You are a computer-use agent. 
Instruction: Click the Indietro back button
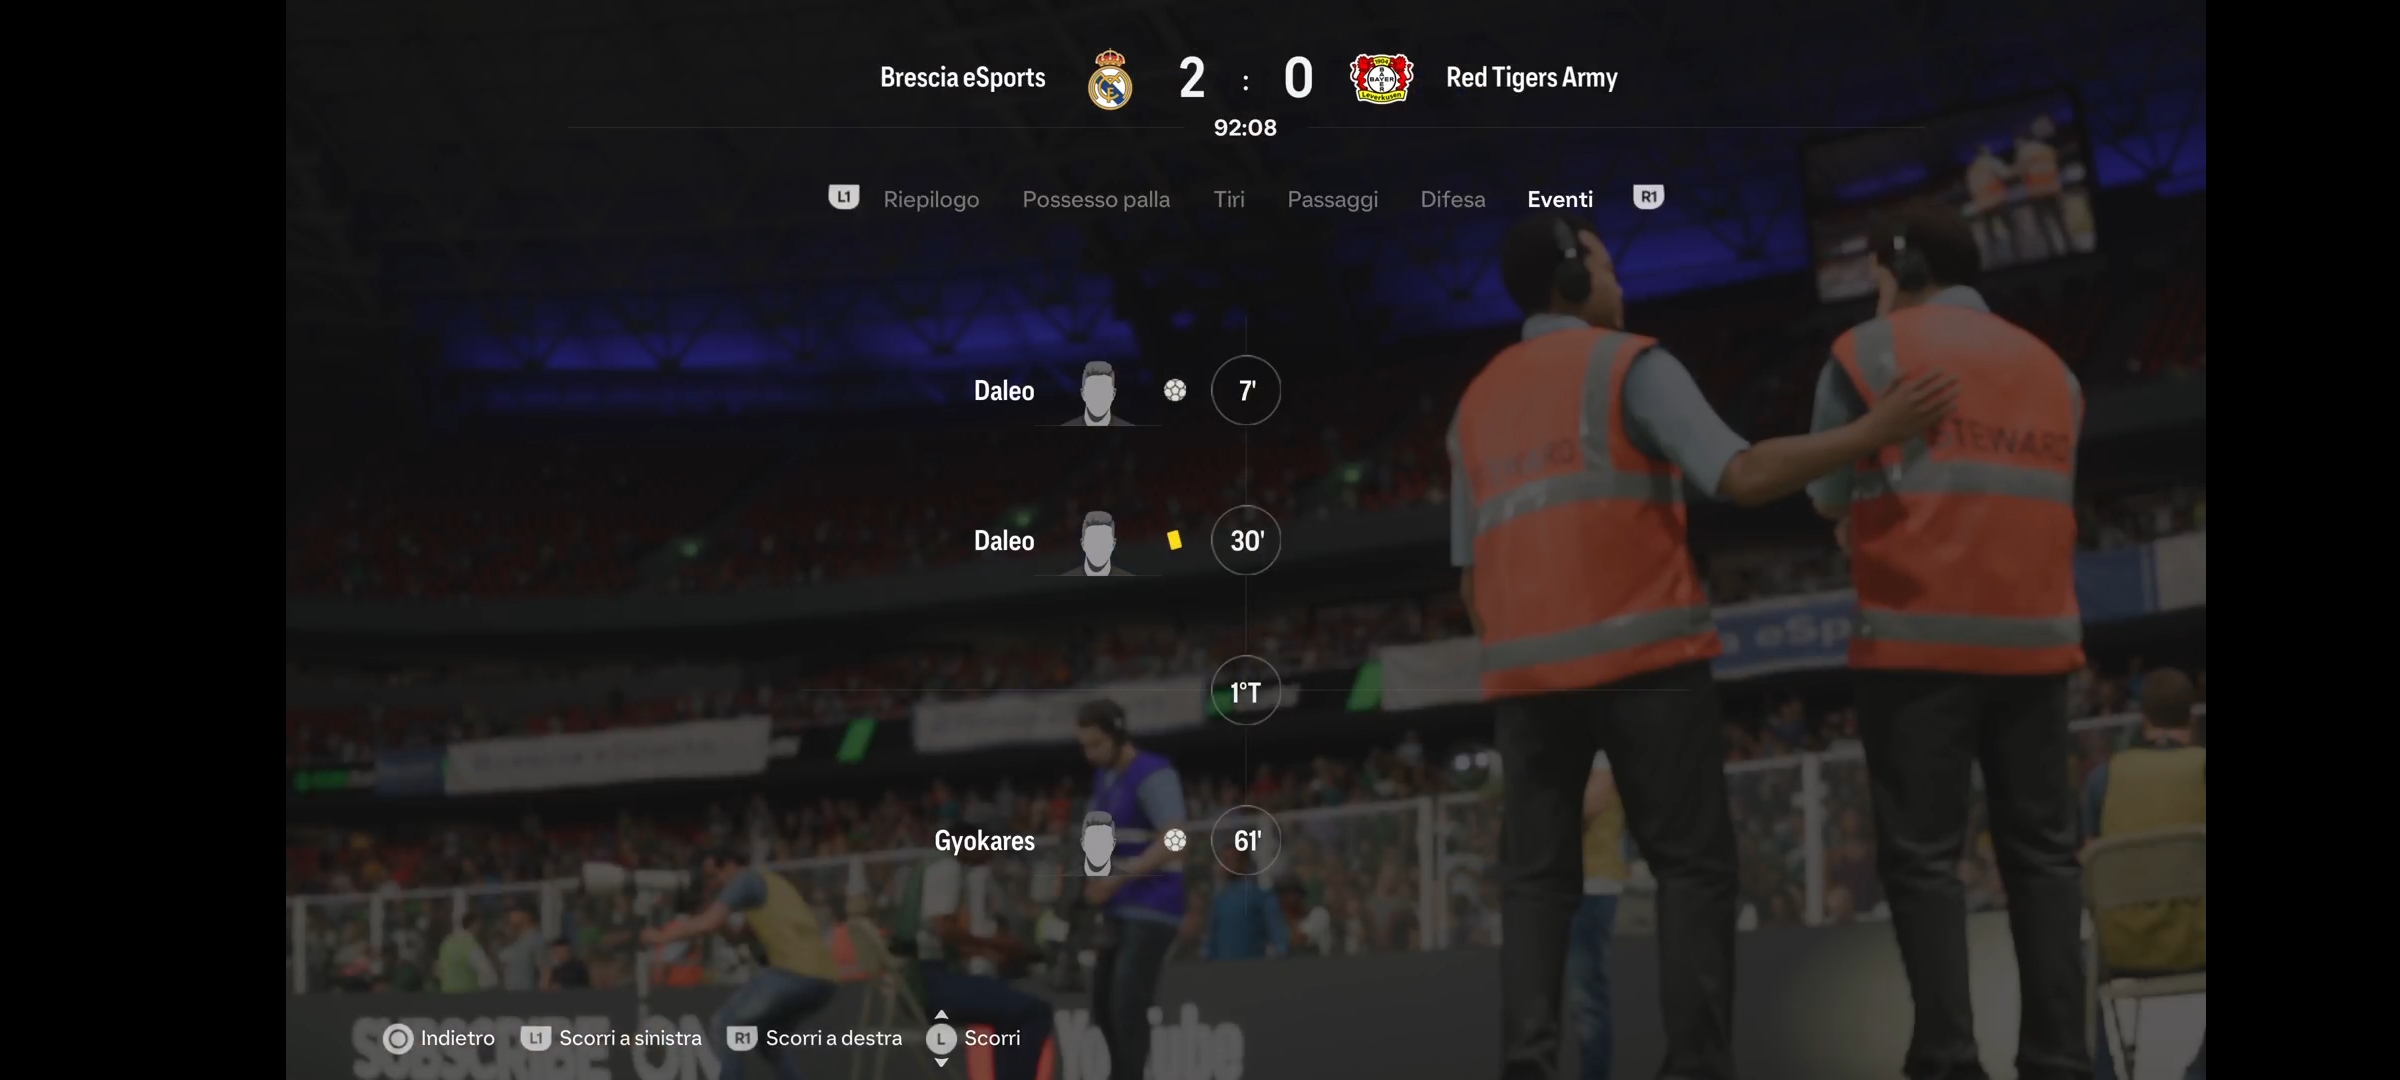(x=439, y=1038)
